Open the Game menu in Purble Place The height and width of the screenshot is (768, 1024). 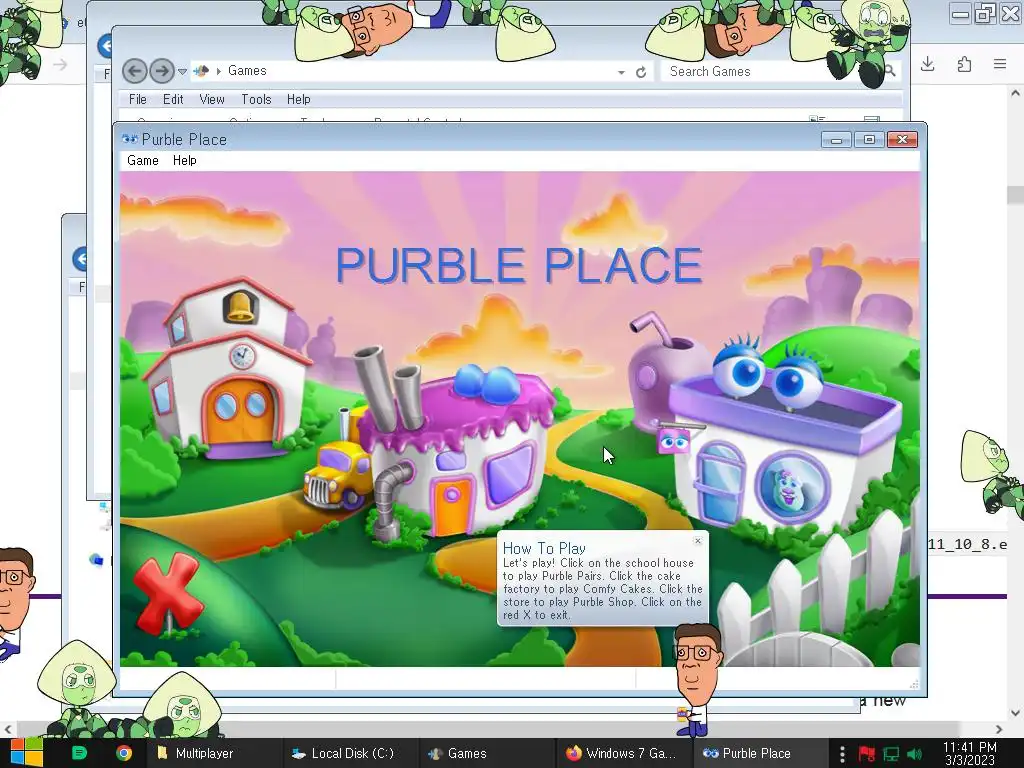pos(142,161)
